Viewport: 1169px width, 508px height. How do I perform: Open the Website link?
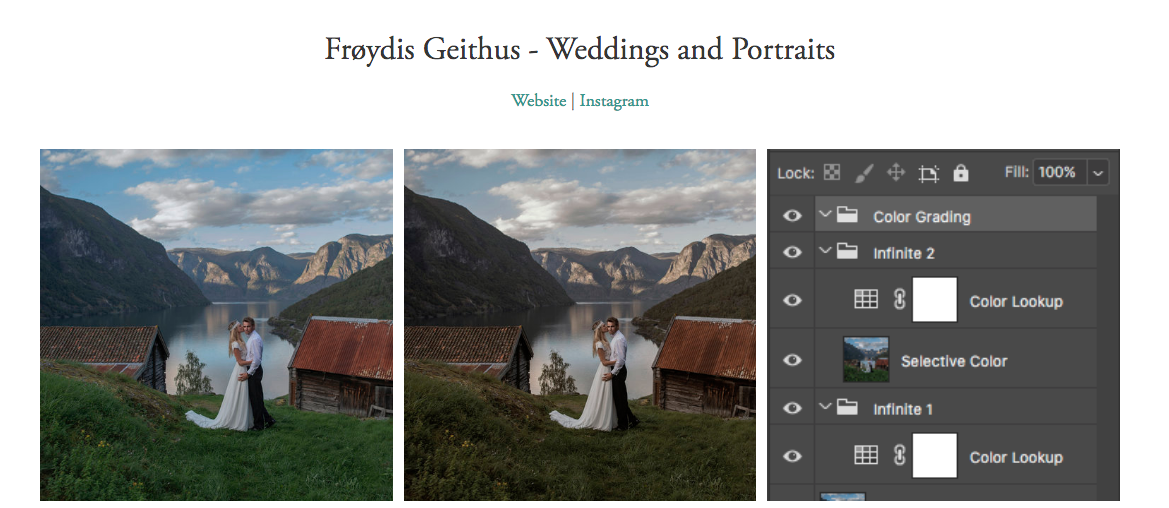point(538,101)
